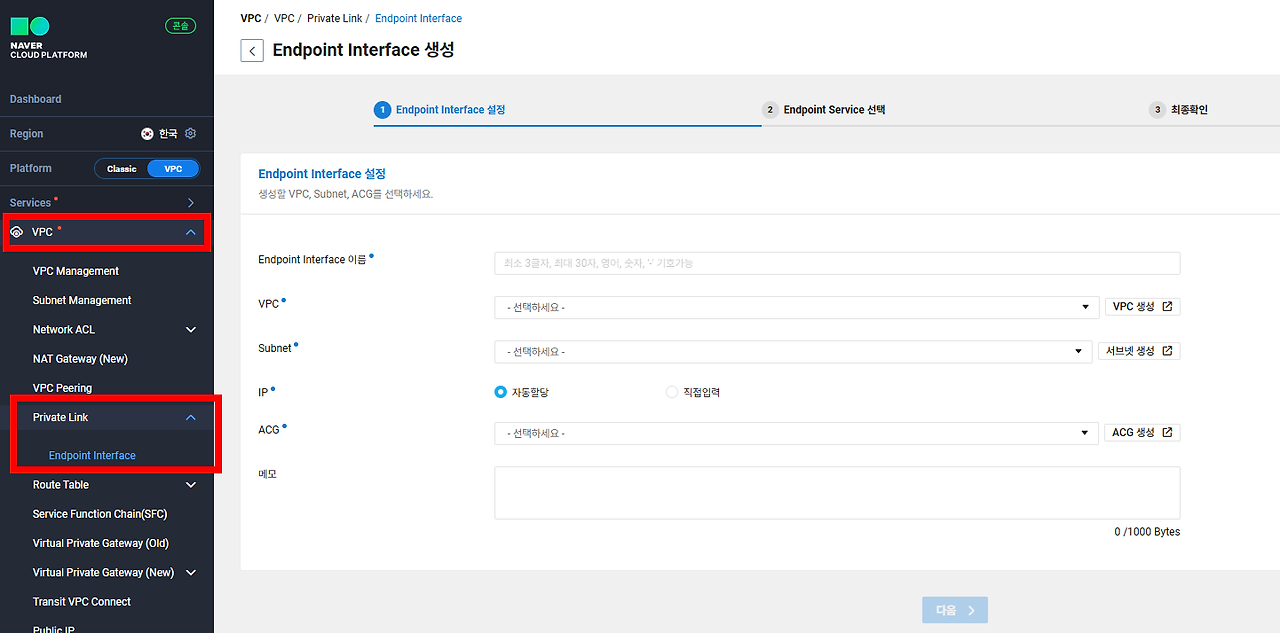
Task: Collapse the VPC sidebar section chevron
Action: [191, 232]
